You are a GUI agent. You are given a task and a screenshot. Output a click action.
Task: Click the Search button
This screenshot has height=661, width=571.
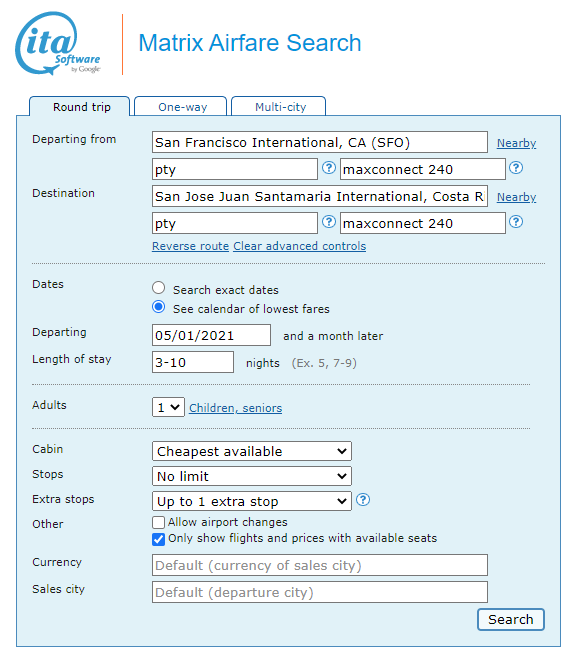[x=511, y=619]
